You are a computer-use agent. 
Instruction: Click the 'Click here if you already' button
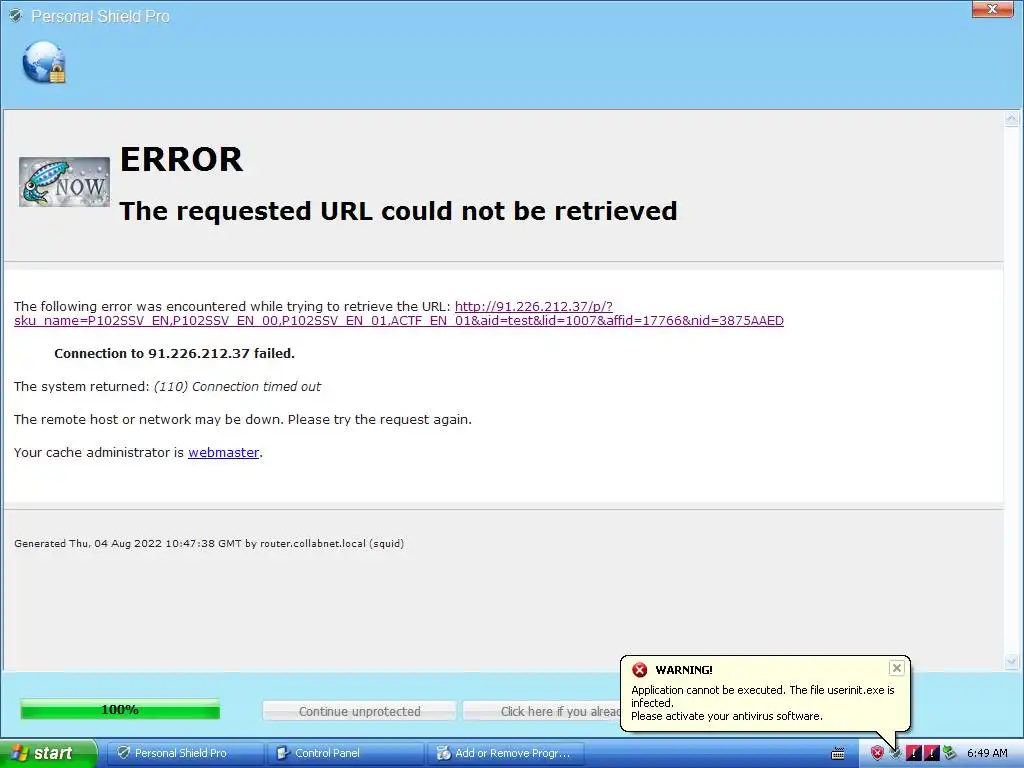541,711
